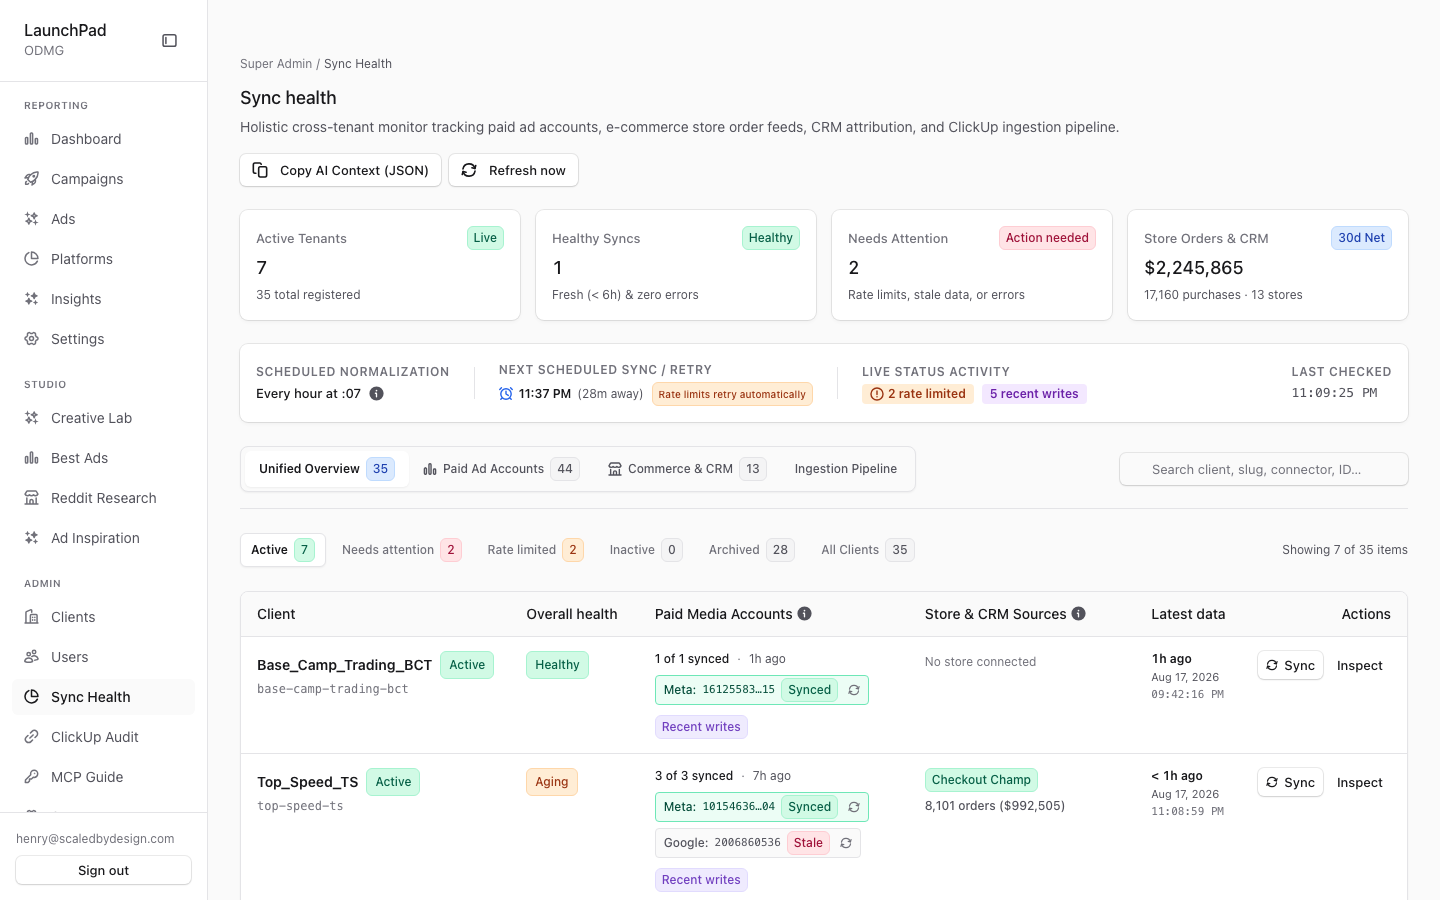Select the Active 7 filter

pyautogui.click(x=283, y=550)
